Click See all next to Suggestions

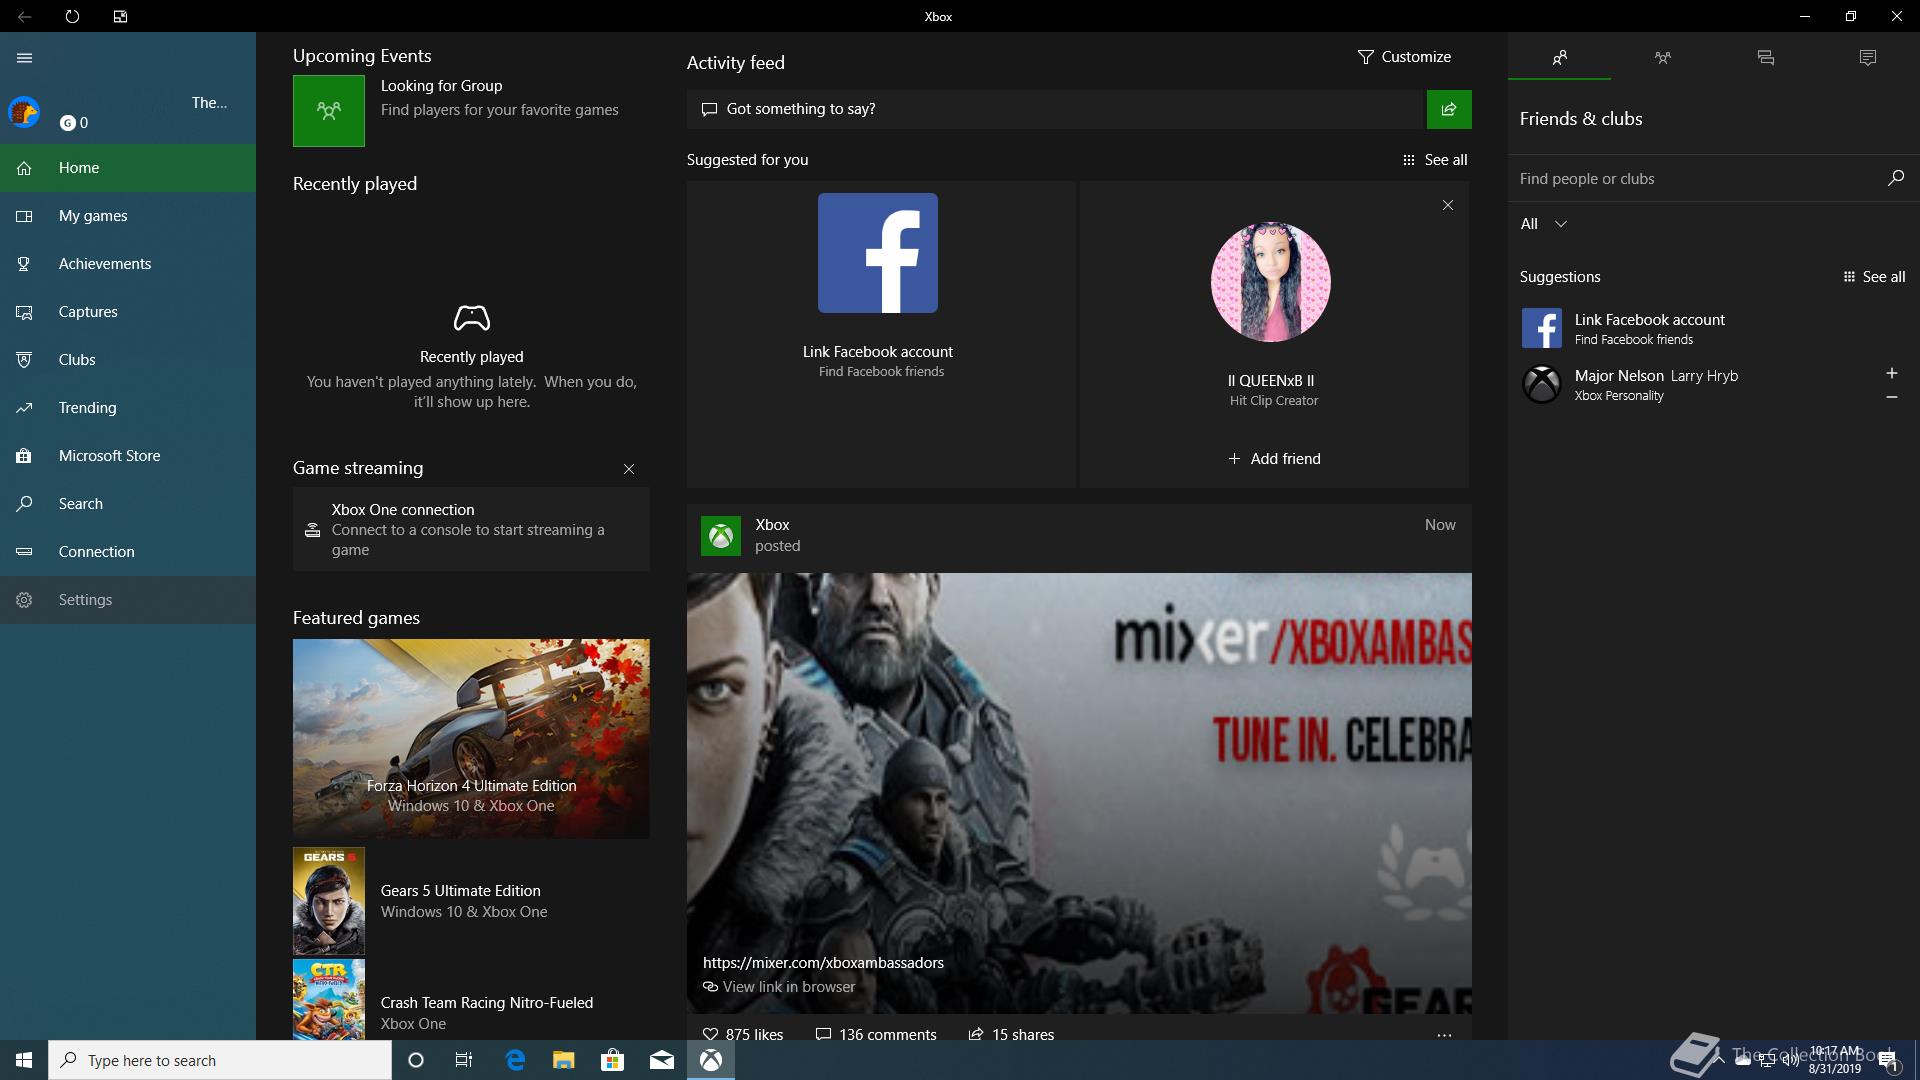pos(1874,277)
